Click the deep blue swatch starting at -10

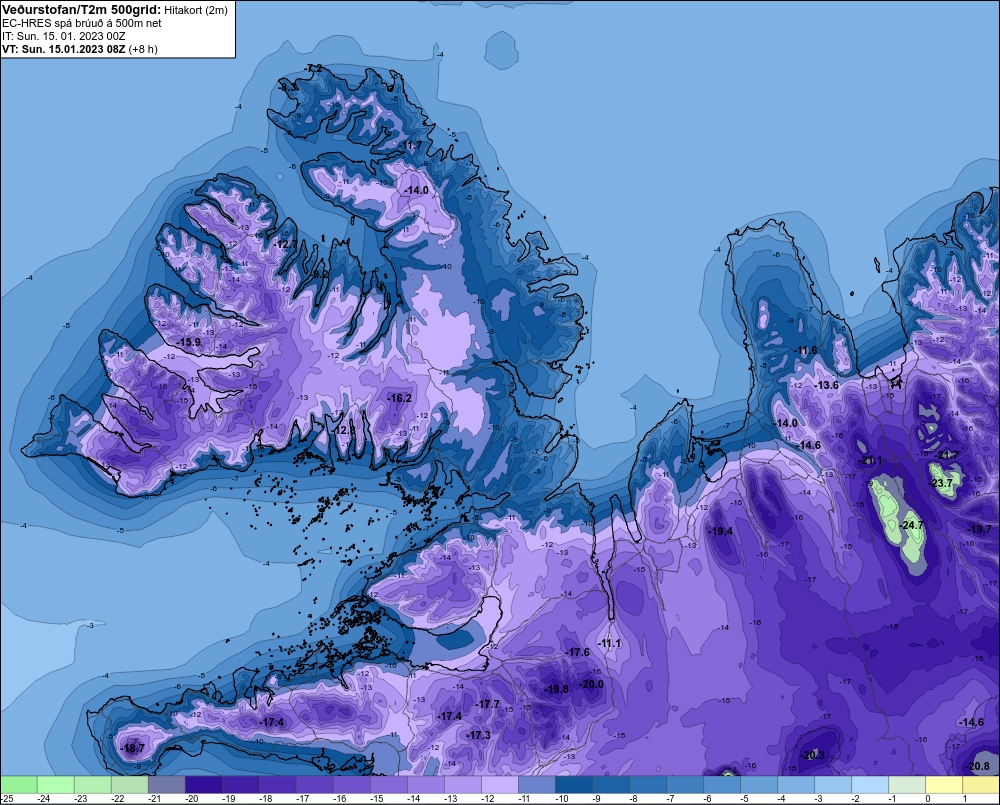tap(573, 785)
